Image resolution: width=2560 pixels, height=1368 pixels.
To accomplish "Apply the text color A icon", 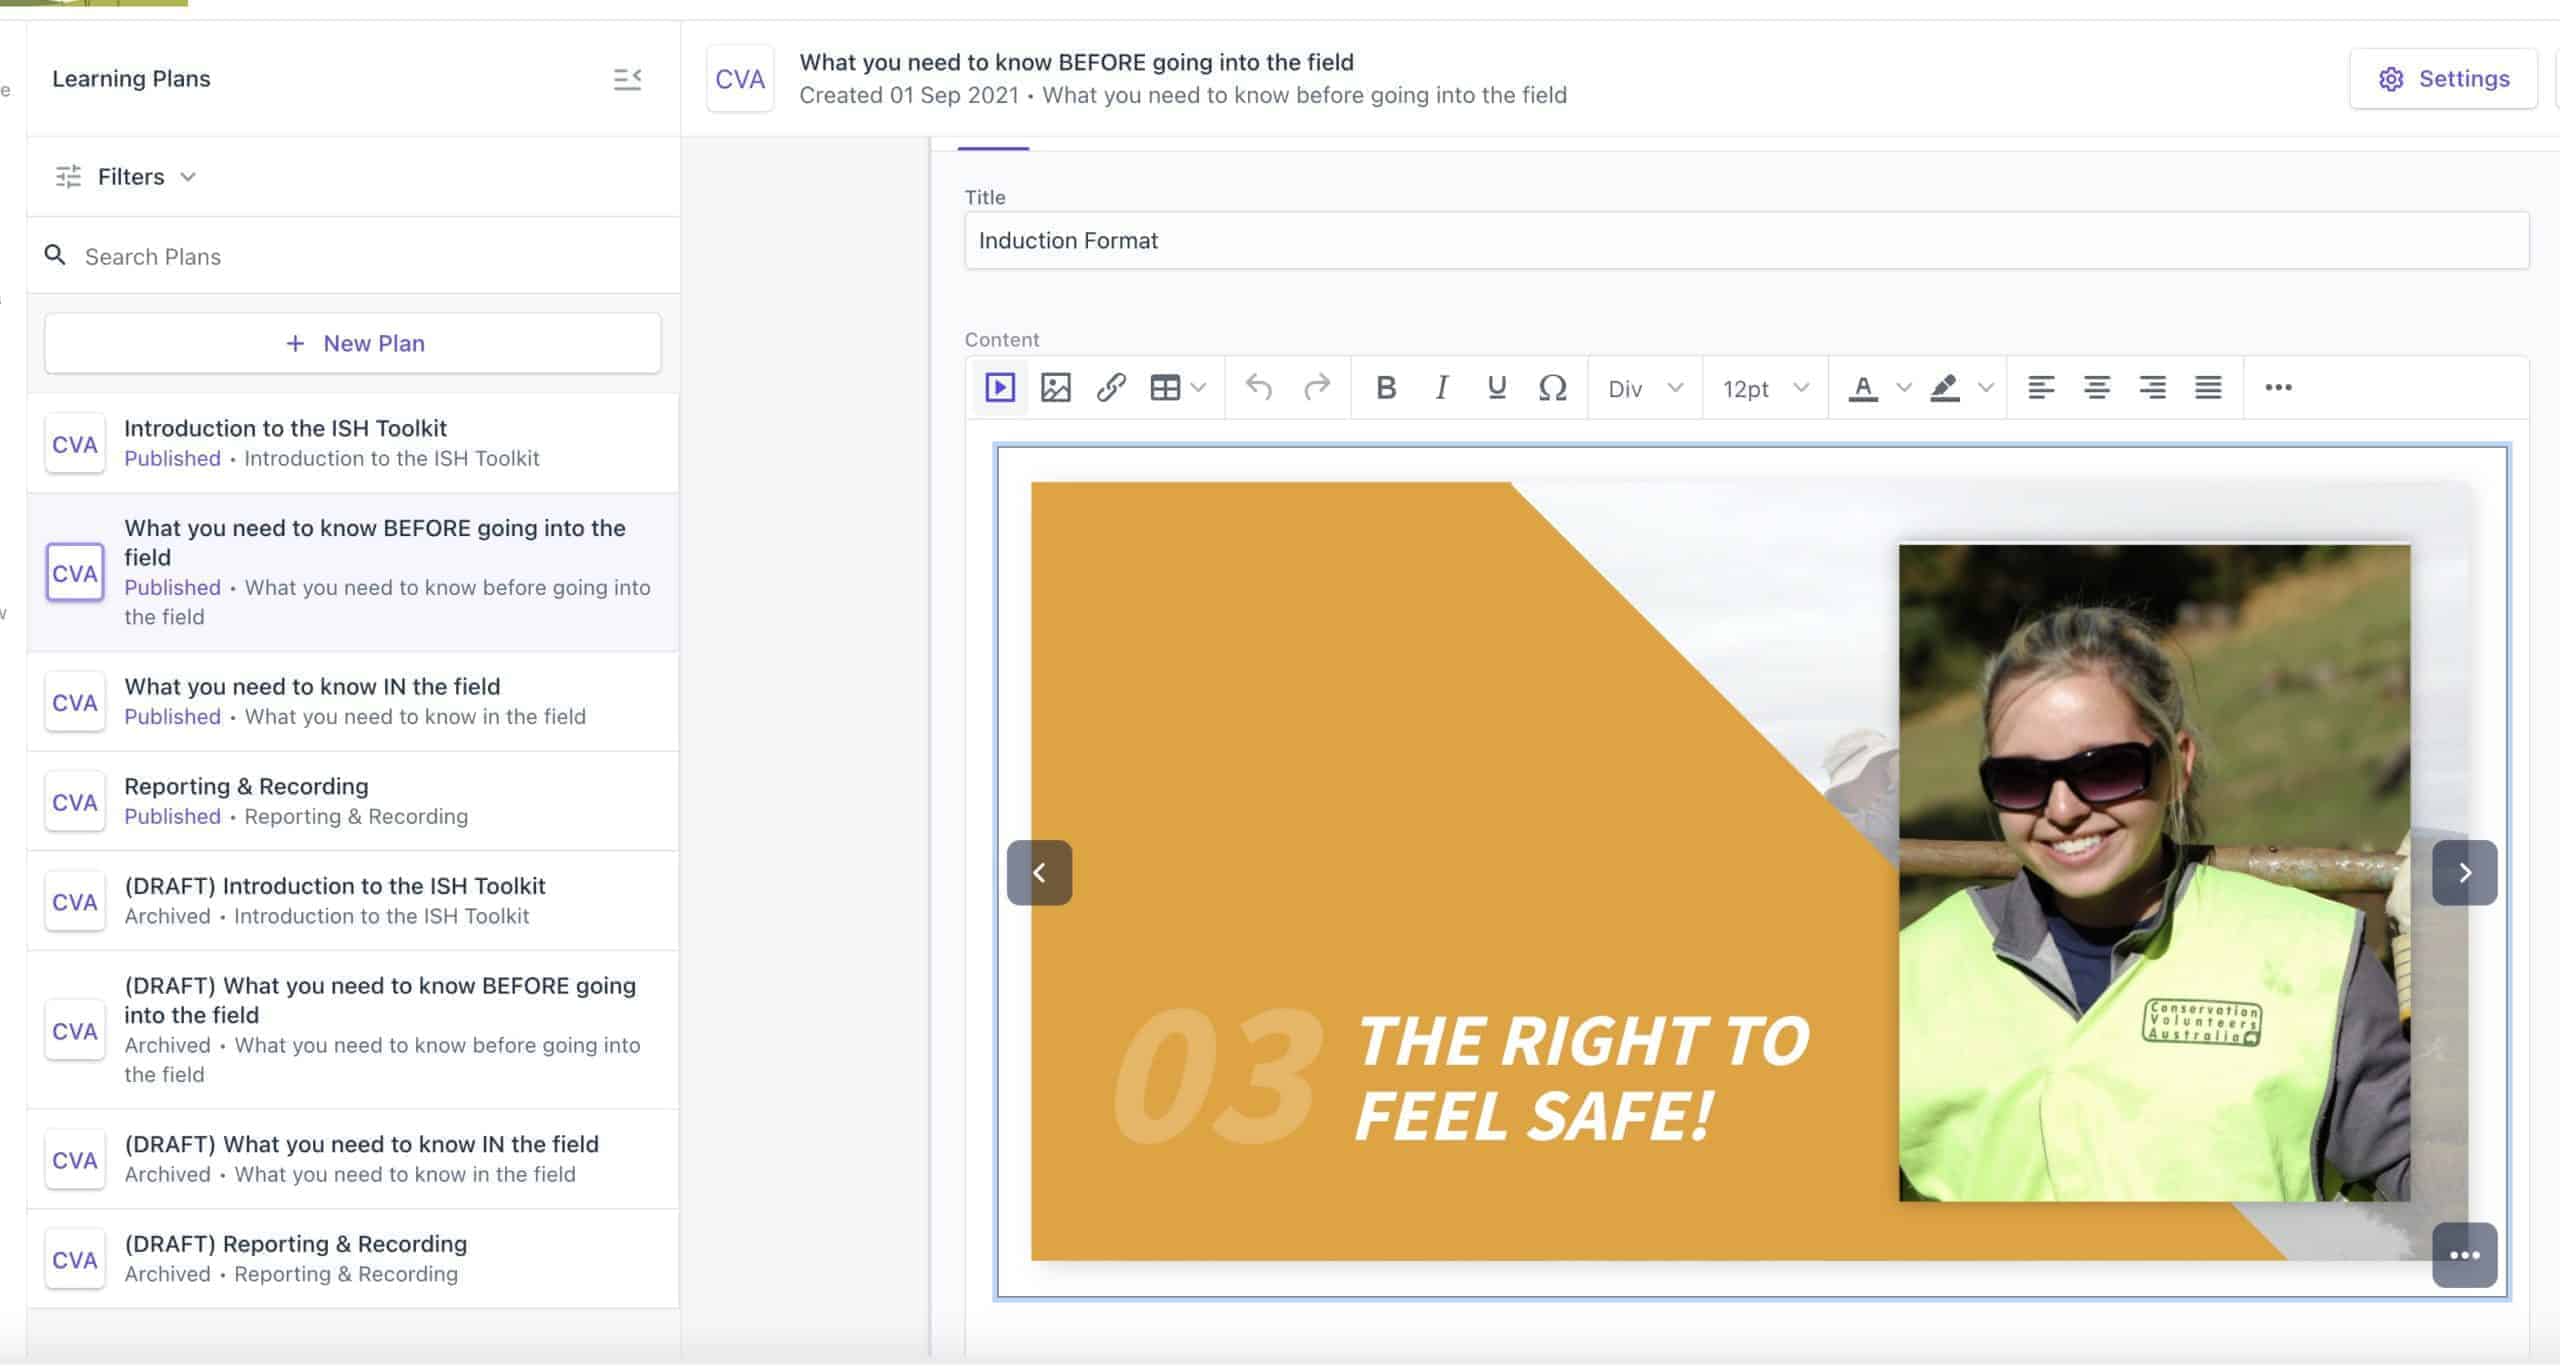I will click(1862, 388).
